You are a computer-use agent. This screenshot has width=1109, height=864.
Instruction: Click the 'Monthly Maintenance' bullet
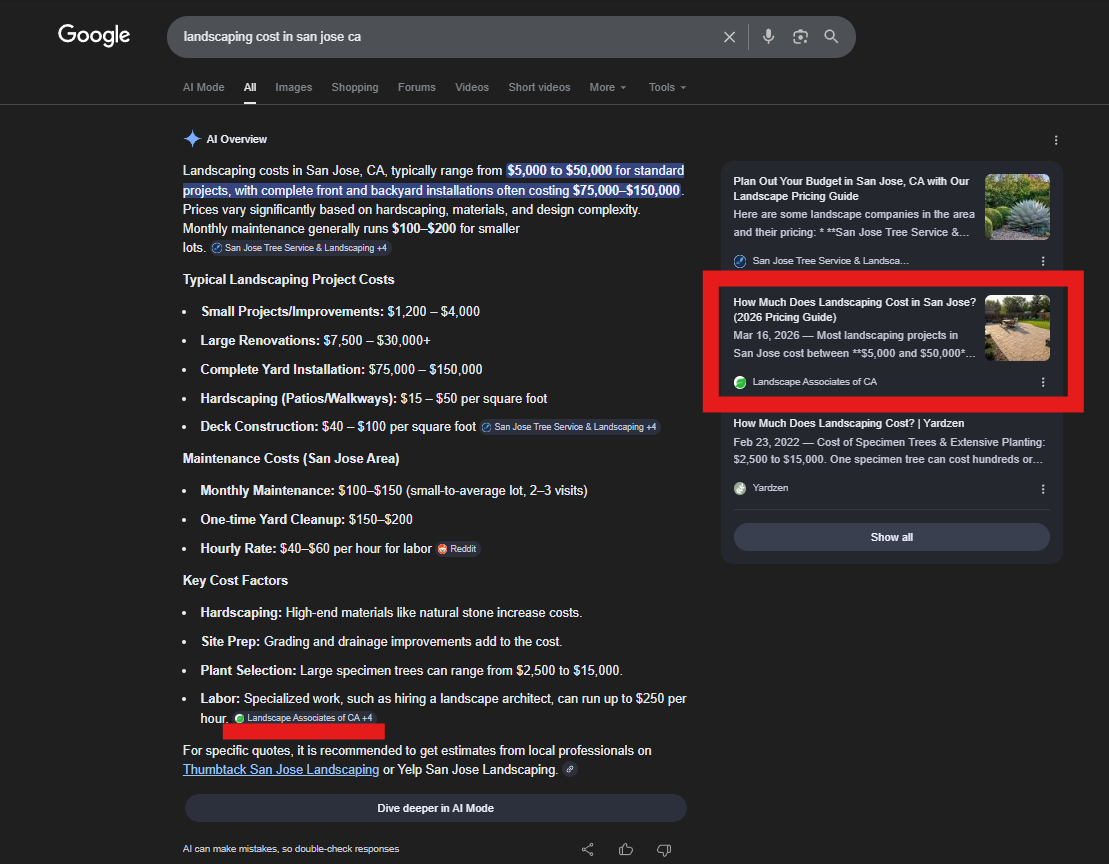tap(394, 491)
